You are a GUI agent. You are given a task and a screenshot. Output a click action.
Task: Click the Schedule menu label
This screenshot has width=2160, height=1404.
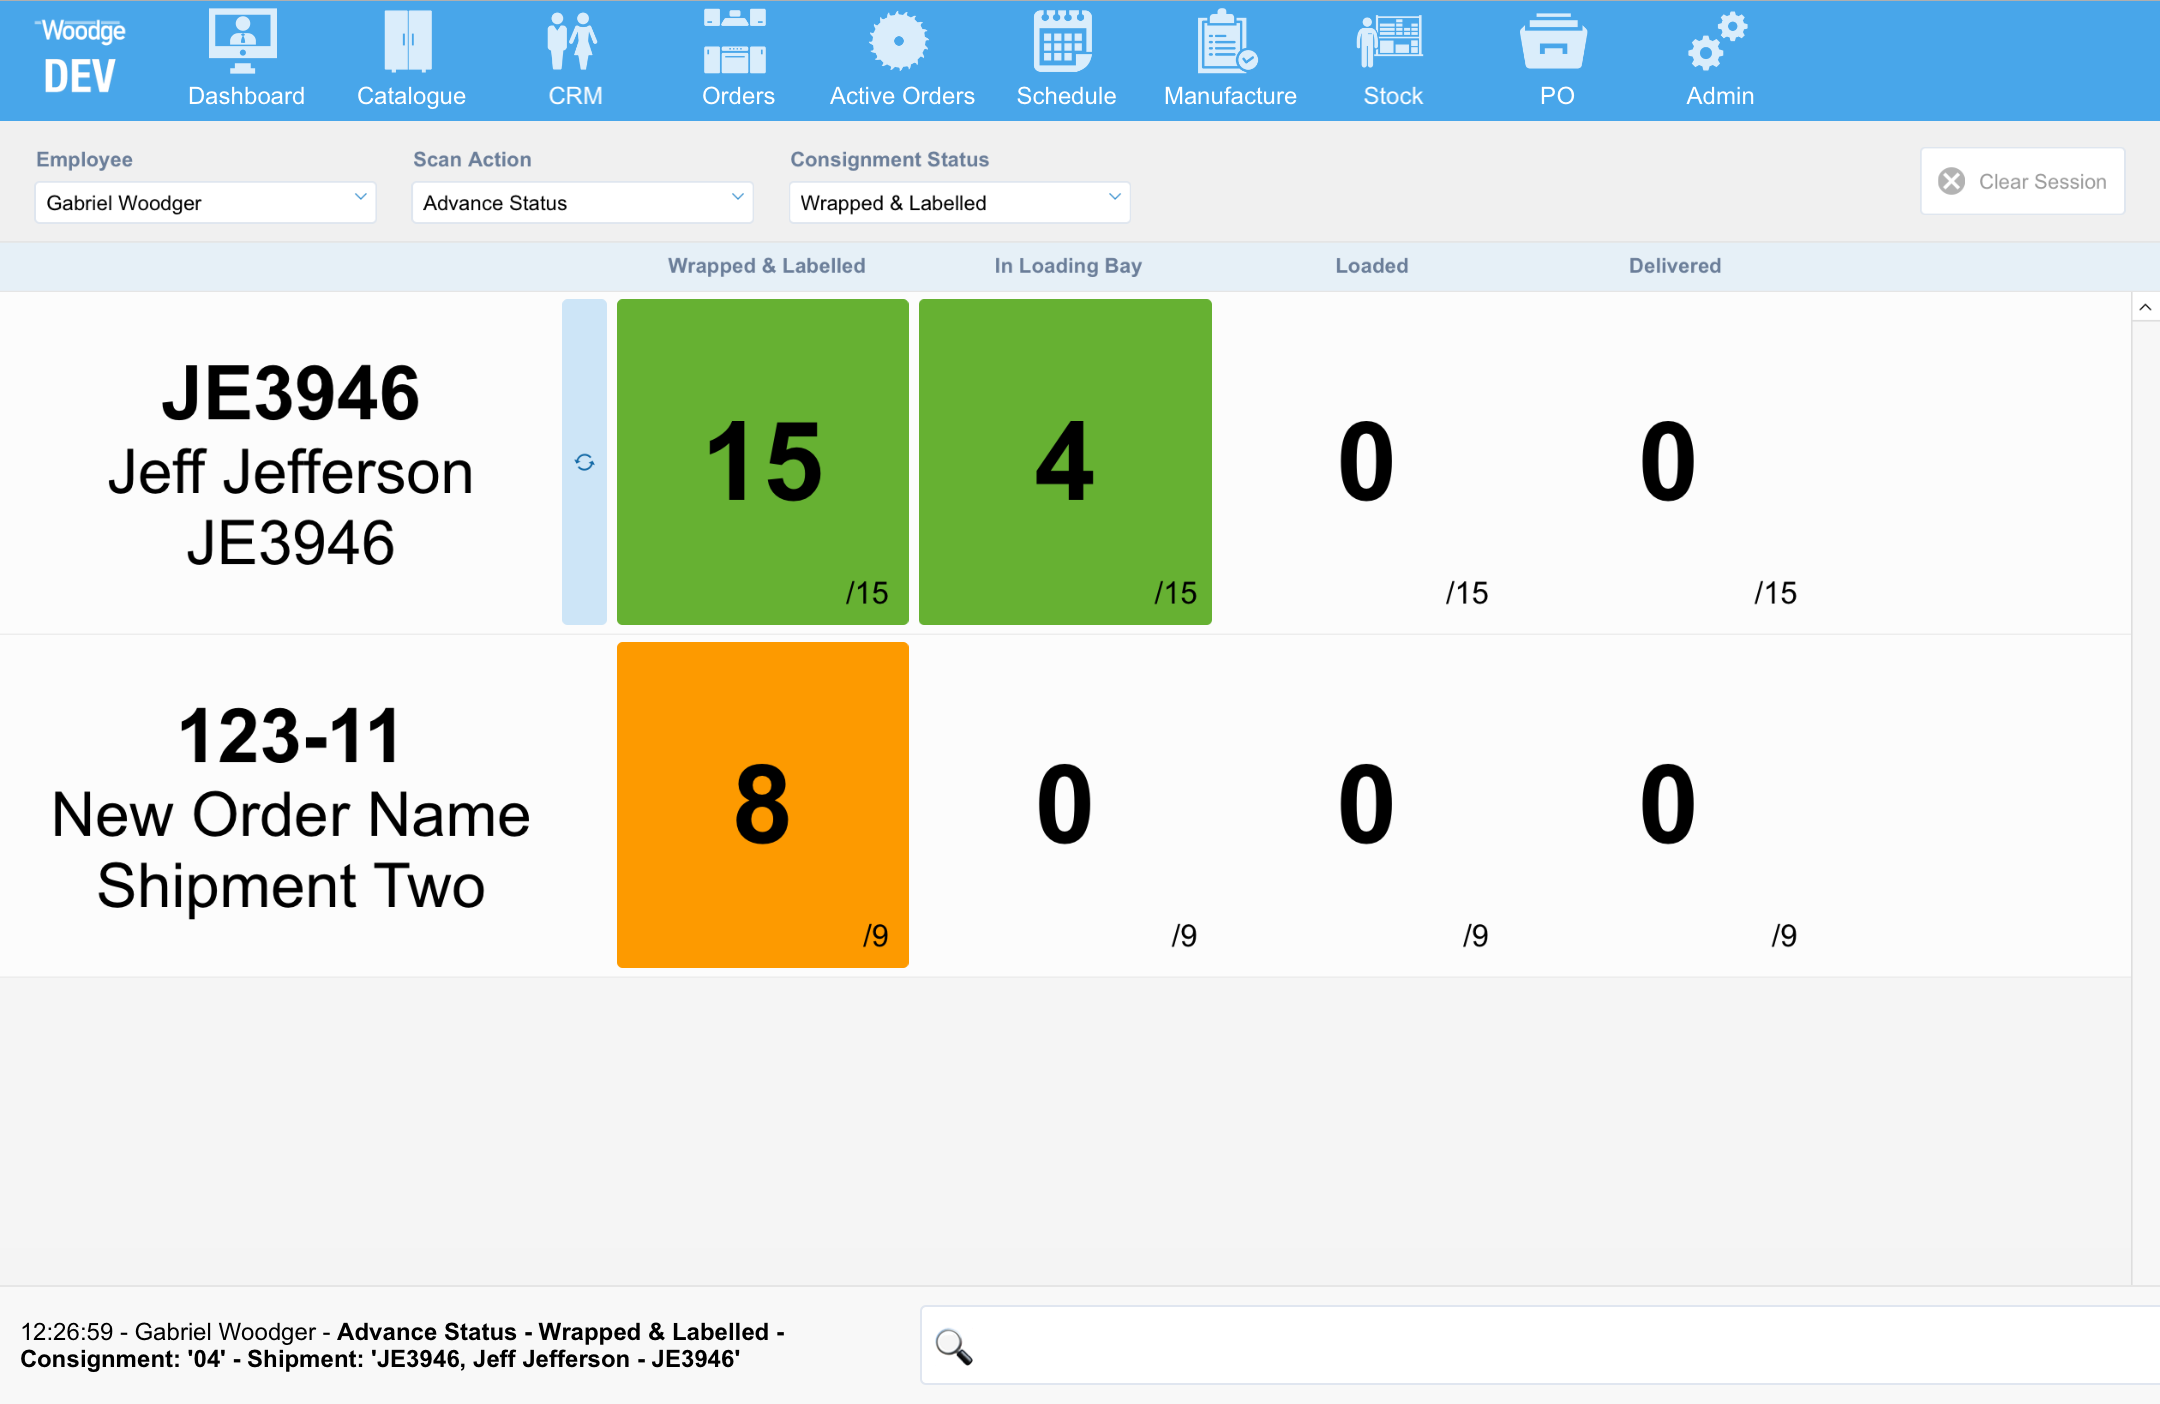[1066, 96]
